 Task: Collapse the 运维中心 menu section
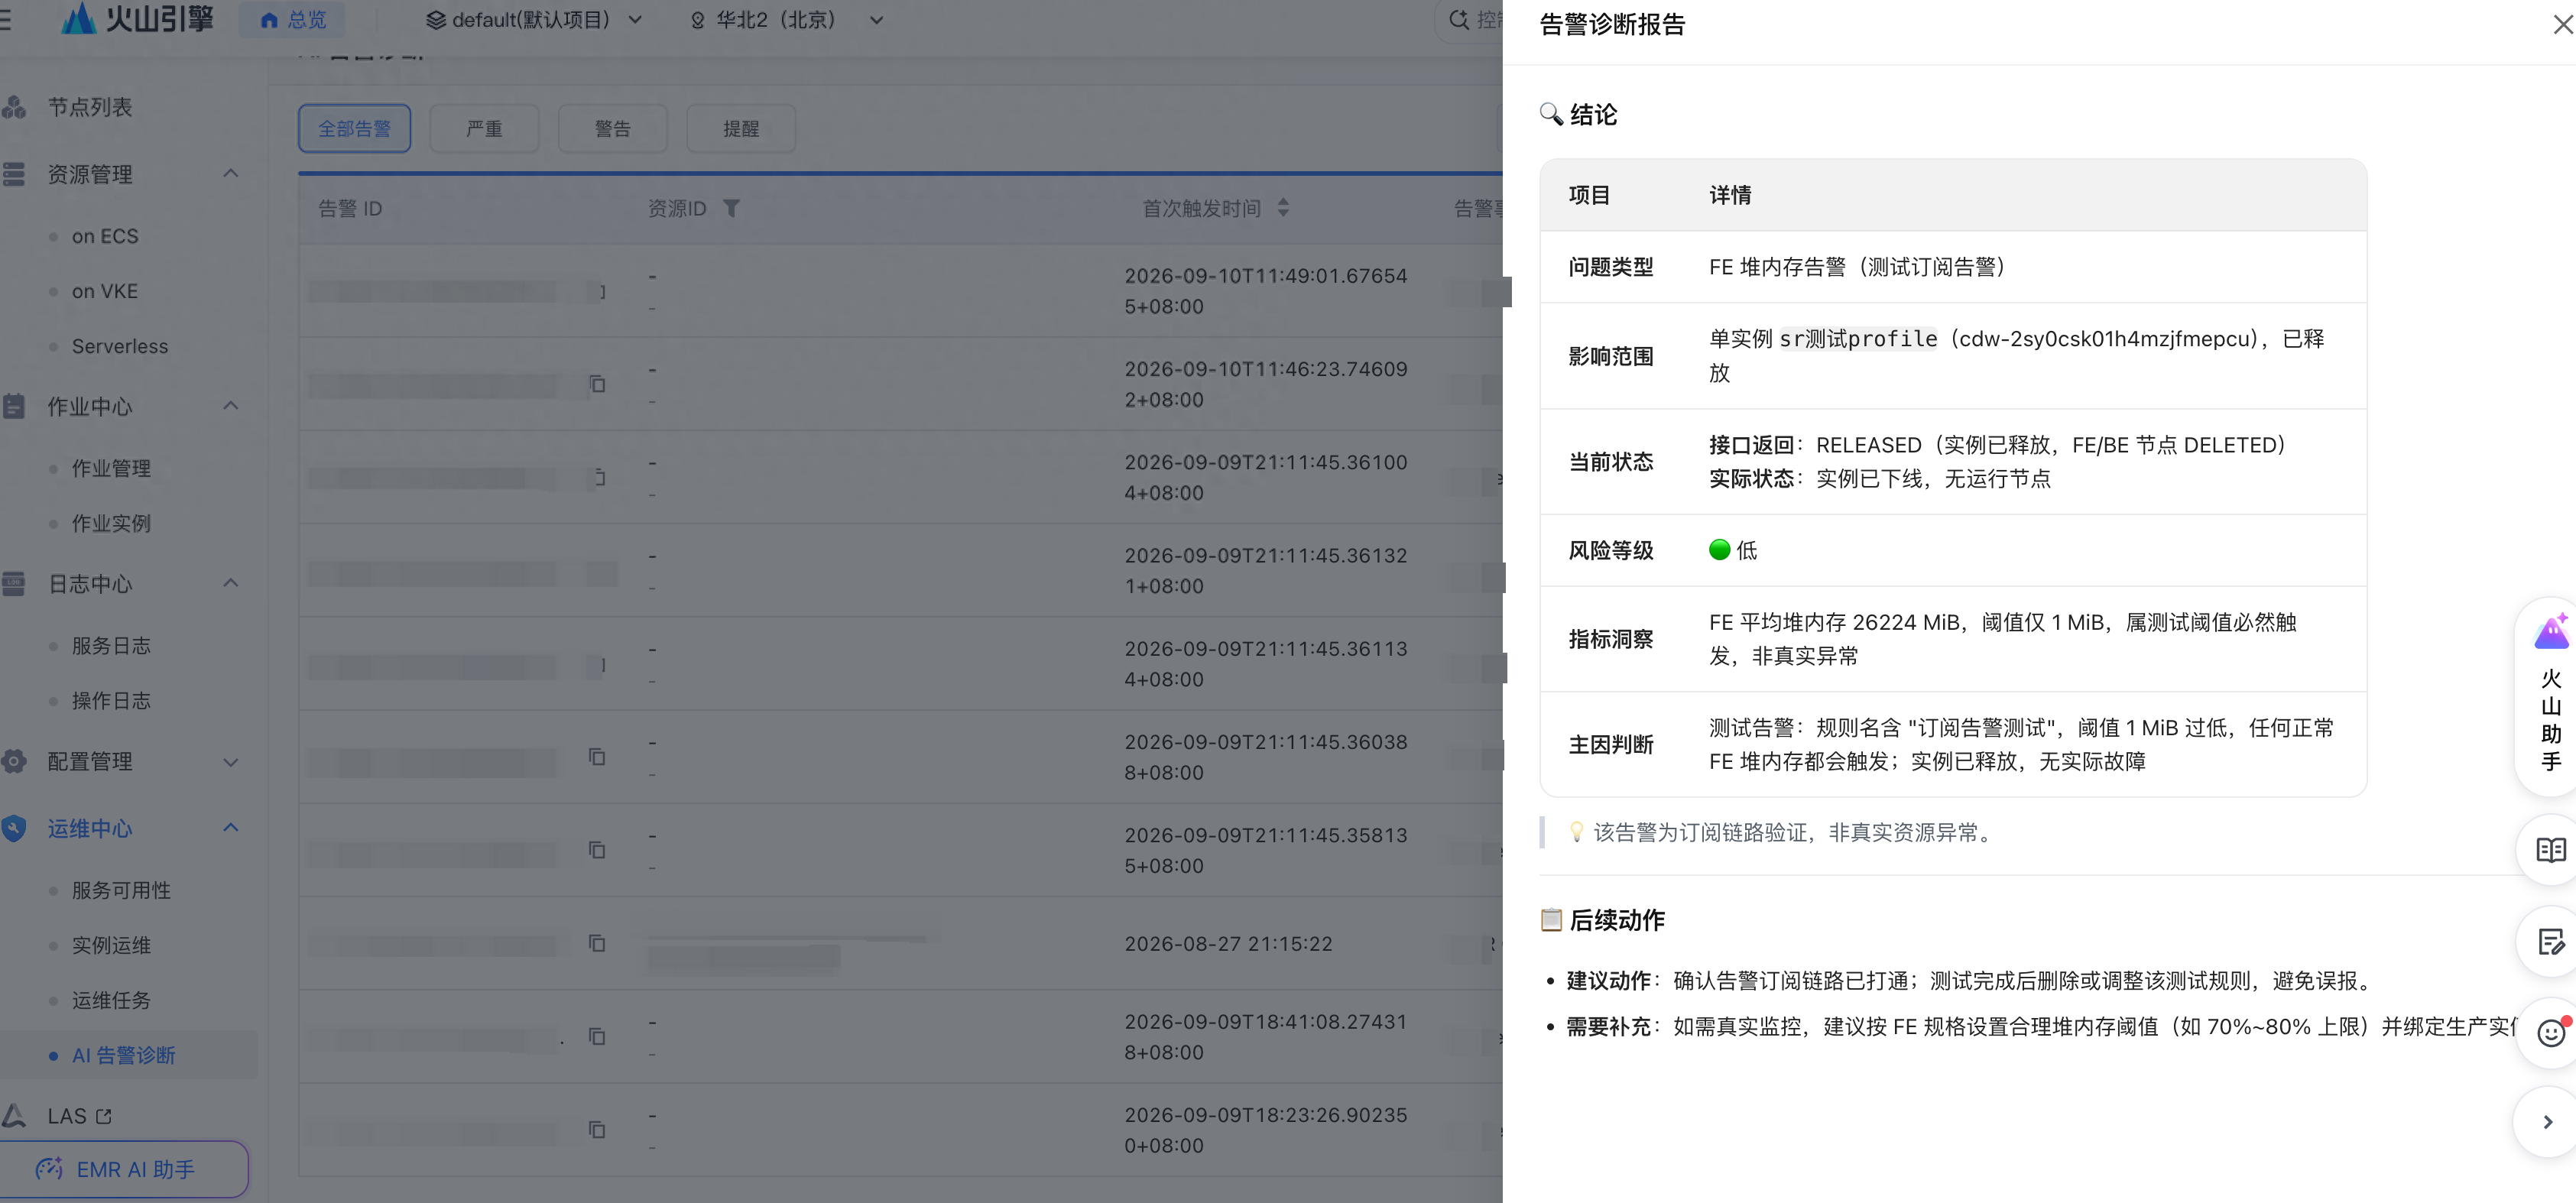coord(230,828)
